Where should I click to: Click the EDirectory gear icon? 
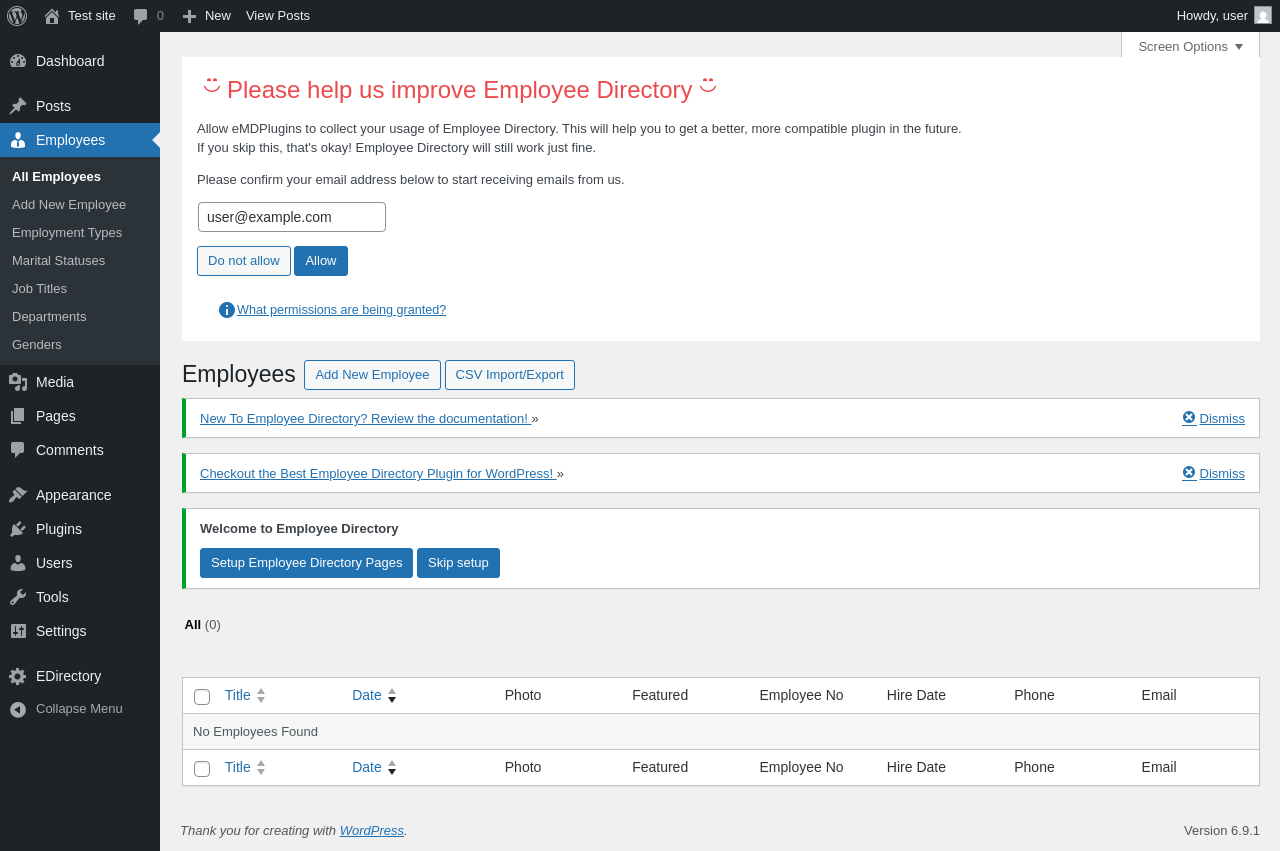click(18, 676)
